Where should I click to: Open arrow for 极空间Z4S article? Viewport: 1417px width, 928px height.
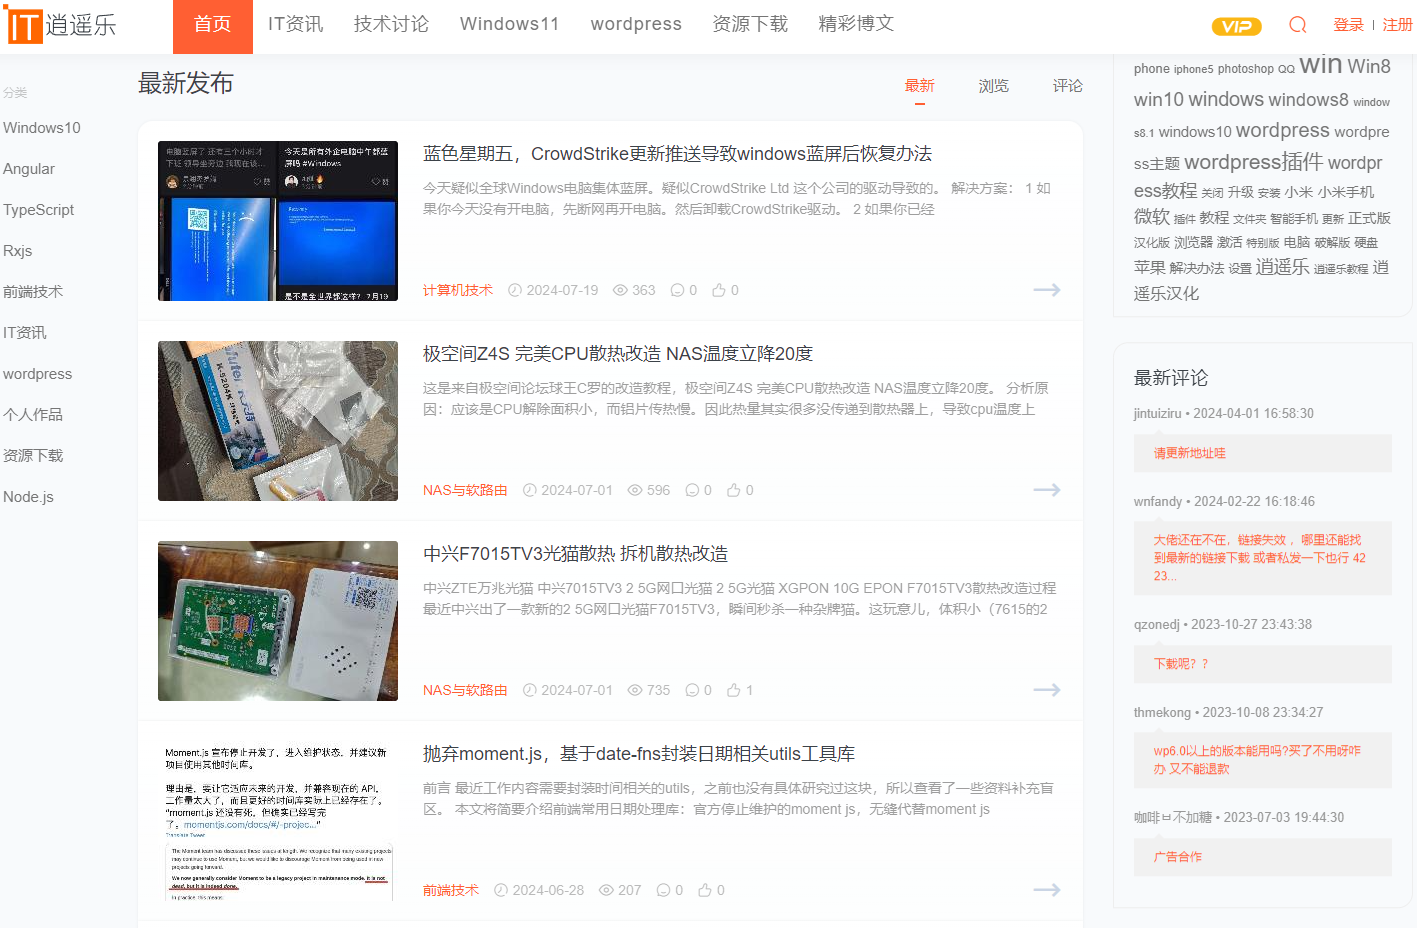click(x=1047, y=490)
